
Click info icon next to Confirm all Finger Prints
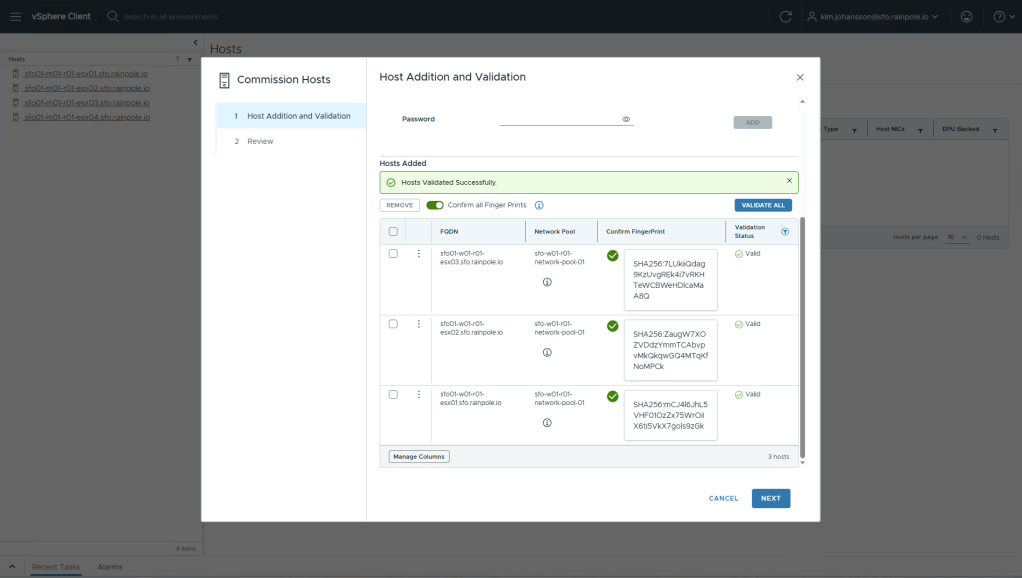(x=539, y=205)
